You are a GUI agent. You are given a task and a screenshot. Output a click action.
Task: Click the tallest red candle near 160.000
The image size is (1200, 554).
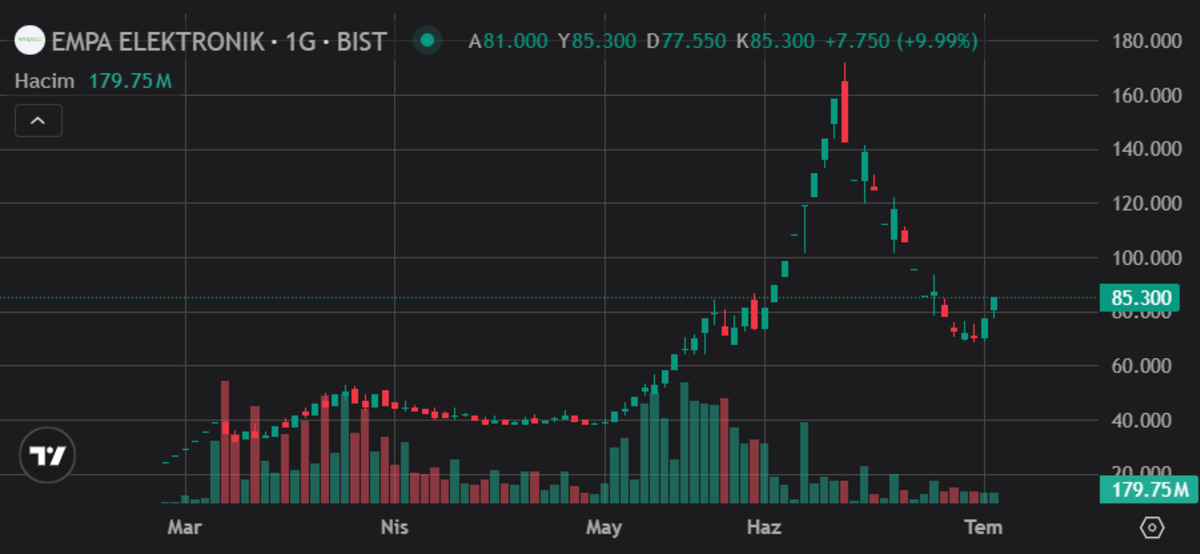pyautogui.click(x=844, y=110)
